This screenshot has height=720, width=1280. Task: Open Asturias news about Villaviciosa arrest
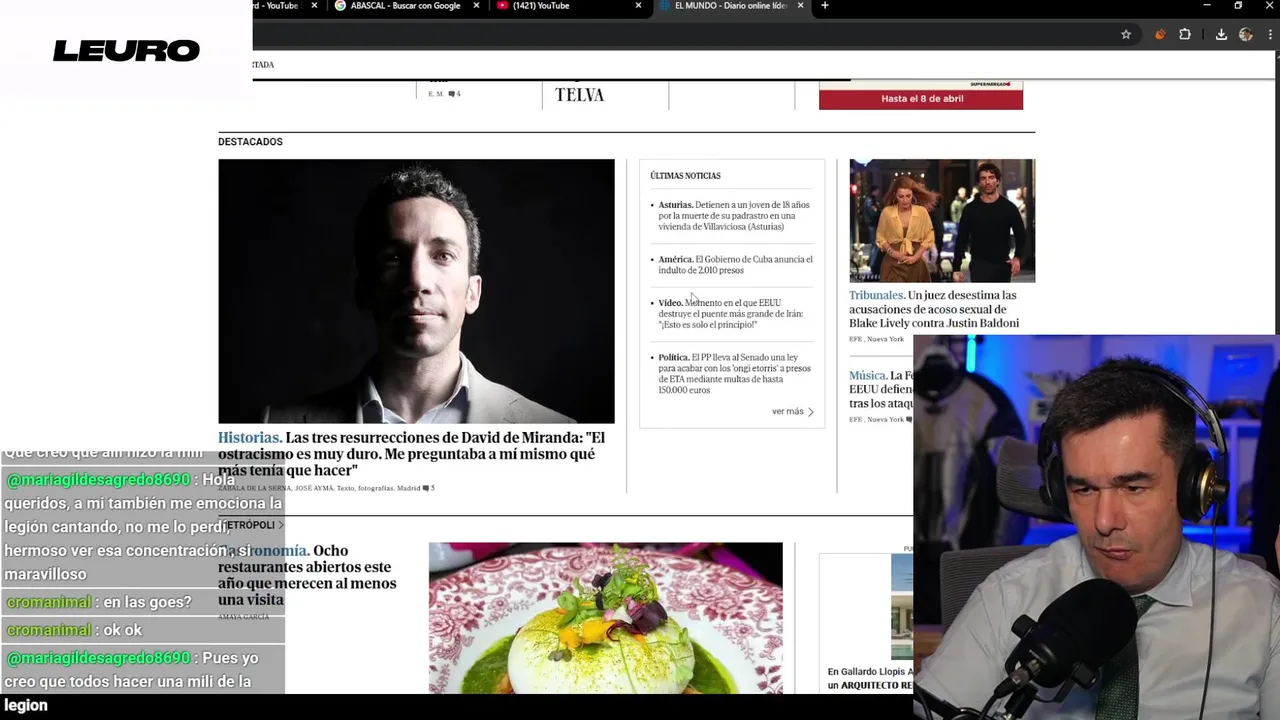pos(733,216)
